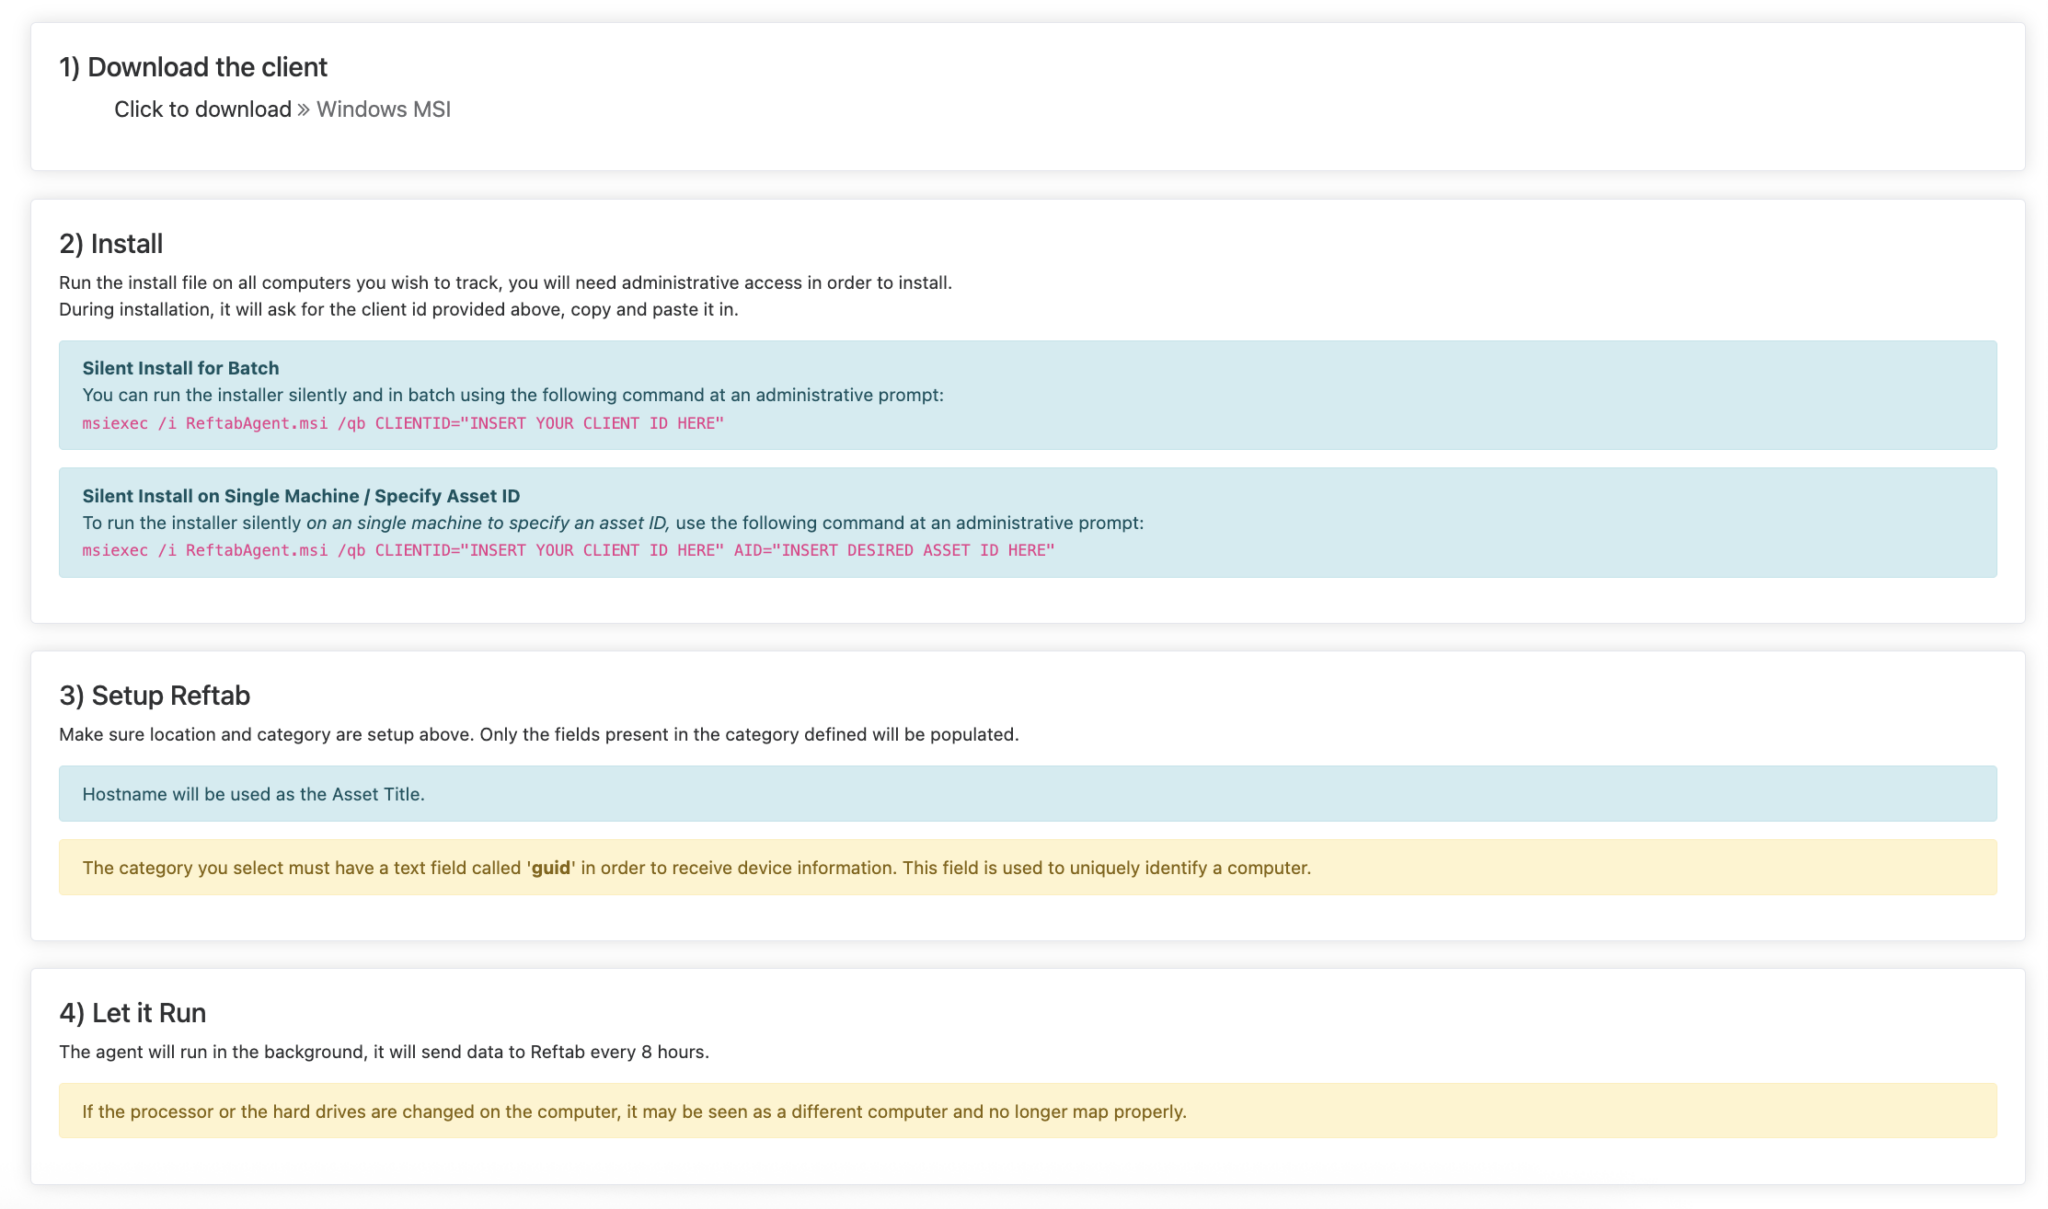Screen dimensions: 2048x1209
Task: Click 'Silent Install on Single Machine / Specify Asset ID' title
Action: coord(301,496)
